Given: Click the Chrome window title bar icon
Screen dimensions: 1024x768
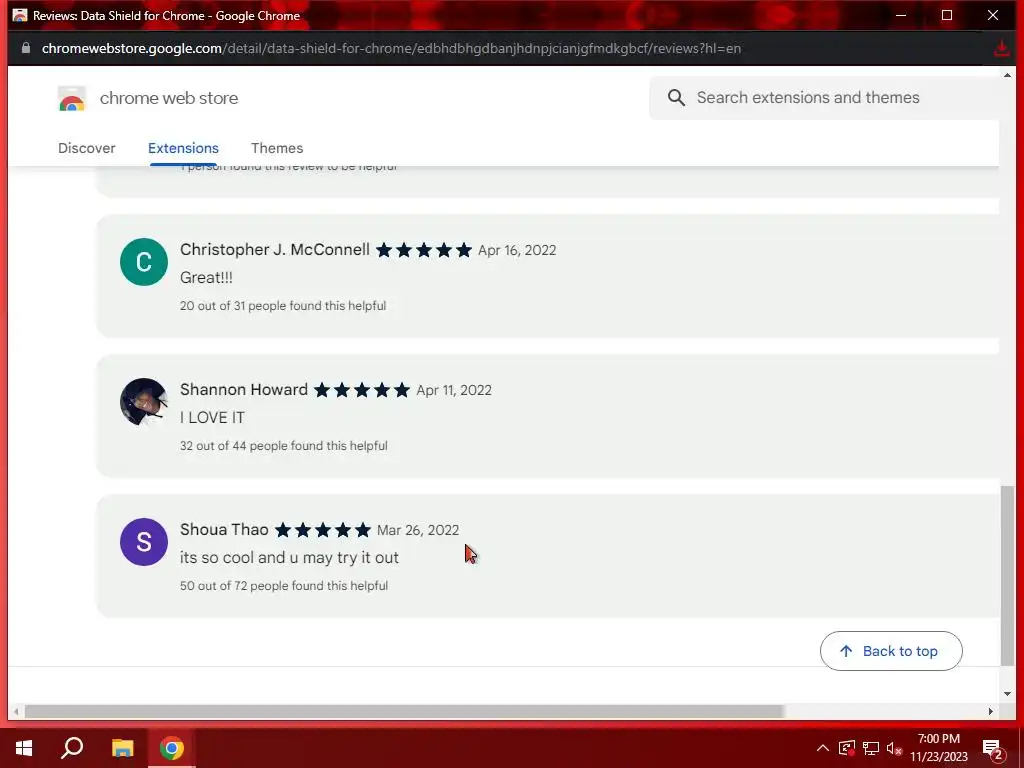Looking at the screenshot, I should coord(20,15).
